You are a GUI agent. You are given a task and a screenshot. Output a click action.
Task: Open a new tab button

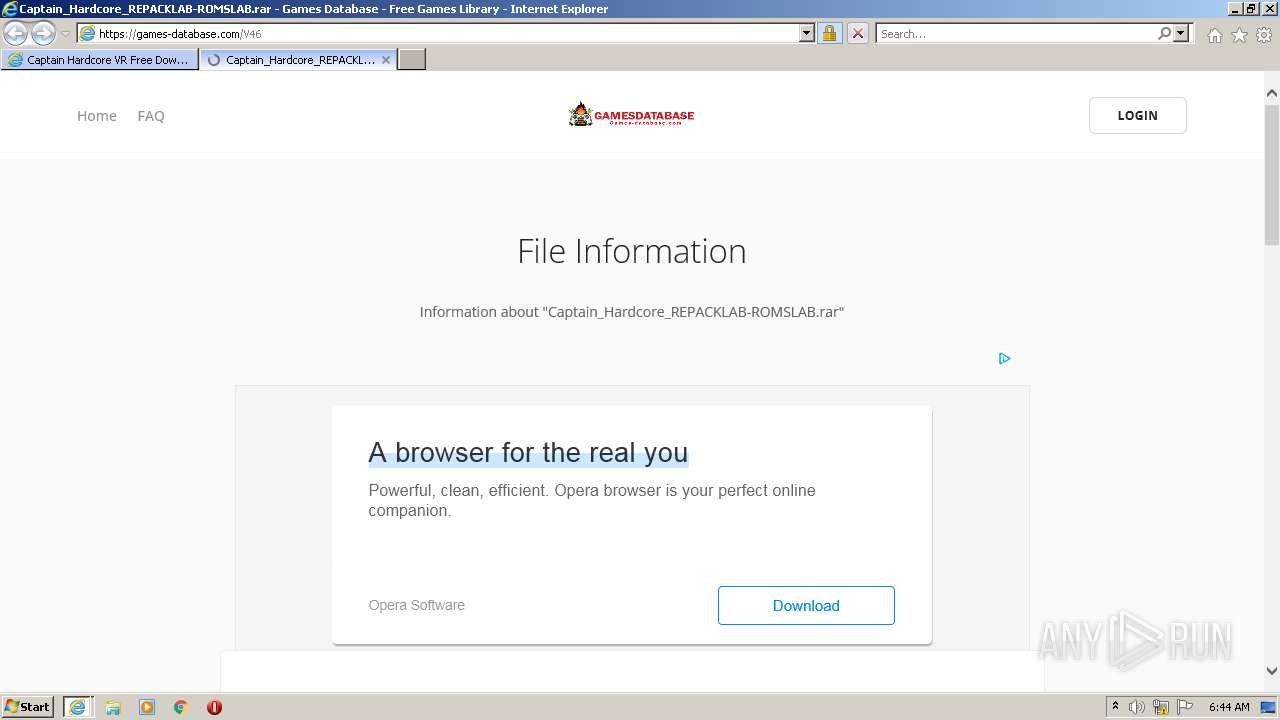[x=412, y=60]
